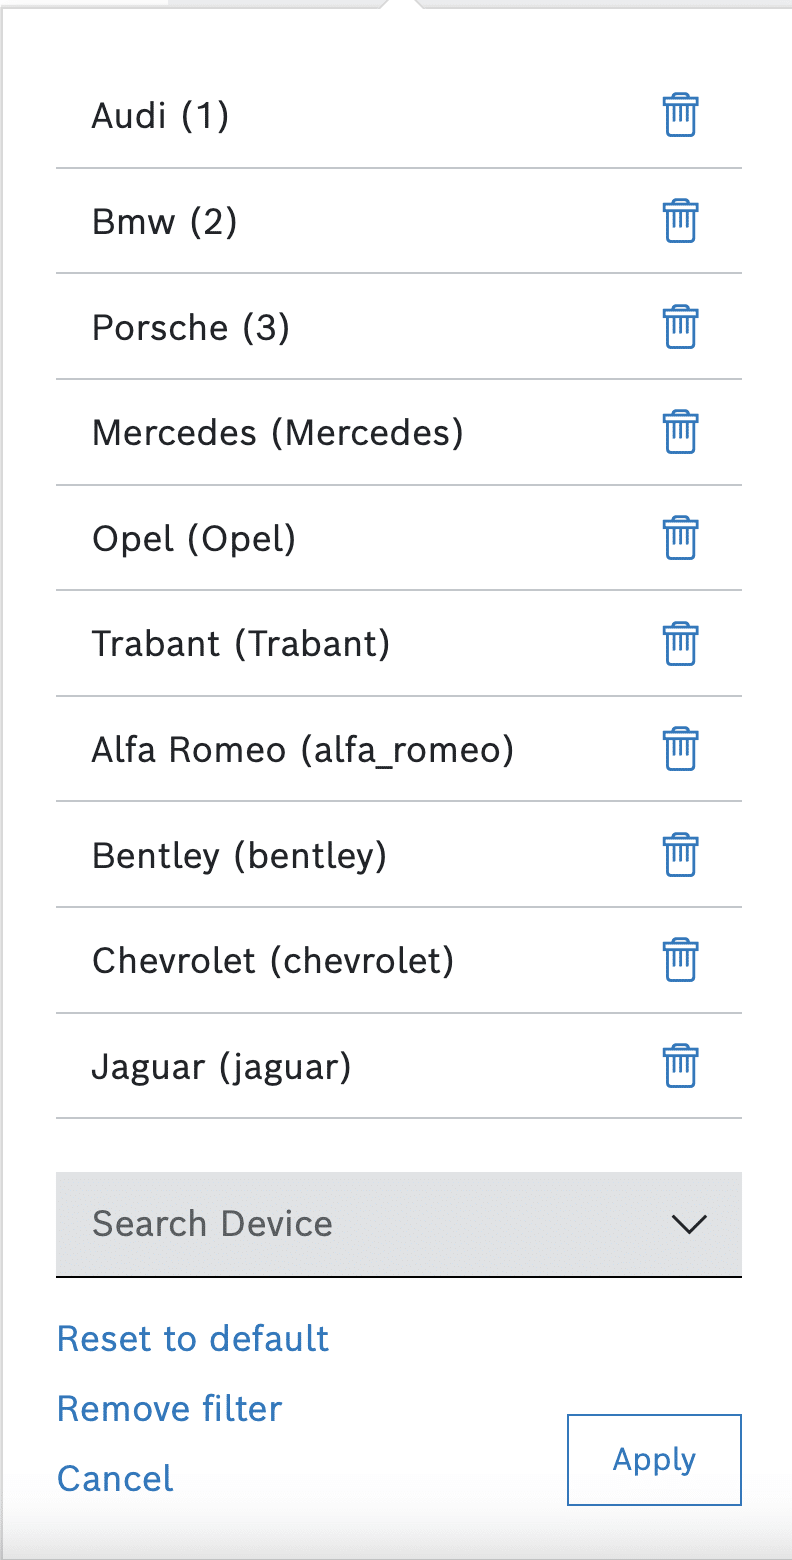The height and width of the screenshot is (1560, 792).
Task: Click the Reset to default link
Action: (193, 1338)
